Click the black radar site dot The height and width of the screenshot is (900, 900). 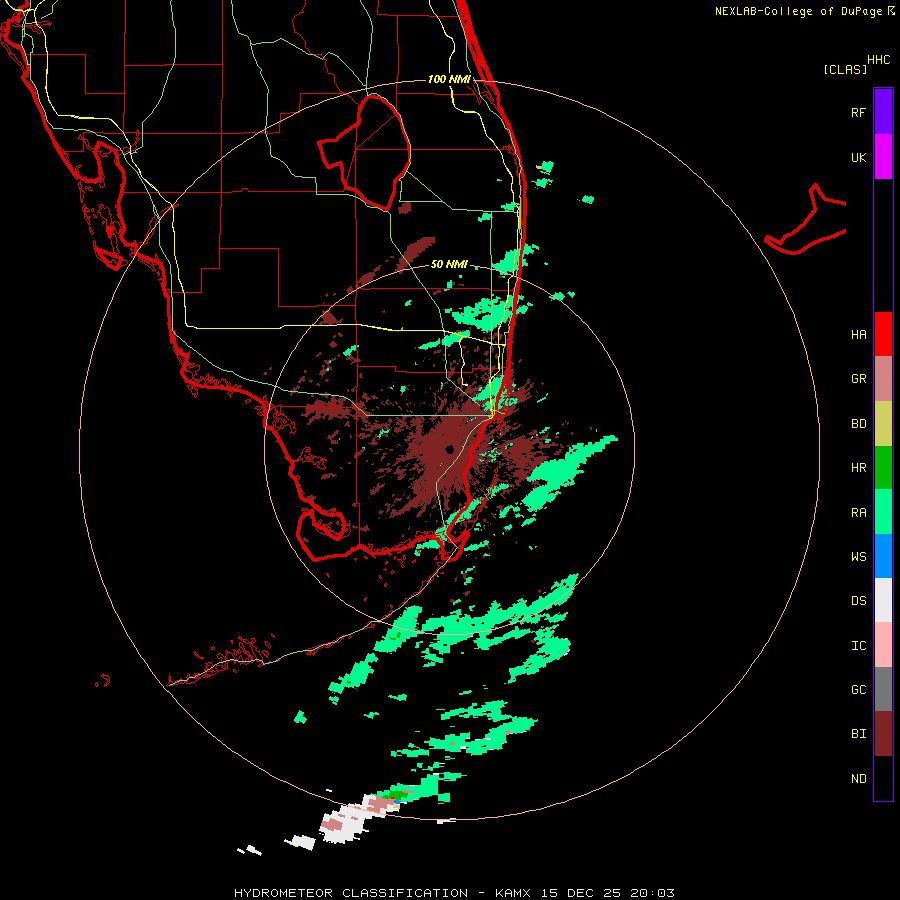(x=449, y=449)
